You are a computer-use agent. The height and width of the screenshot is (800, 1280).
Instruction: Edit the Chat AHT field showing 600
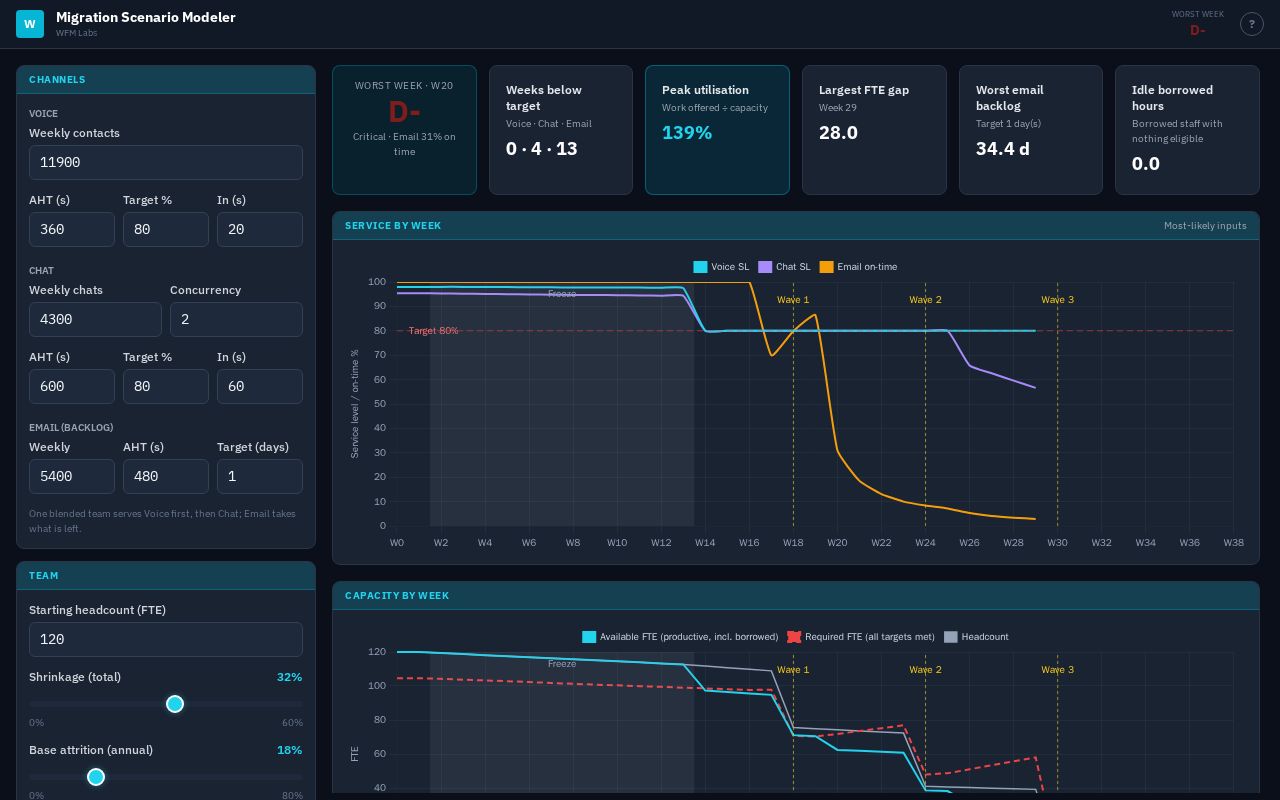tap(72, 386)
